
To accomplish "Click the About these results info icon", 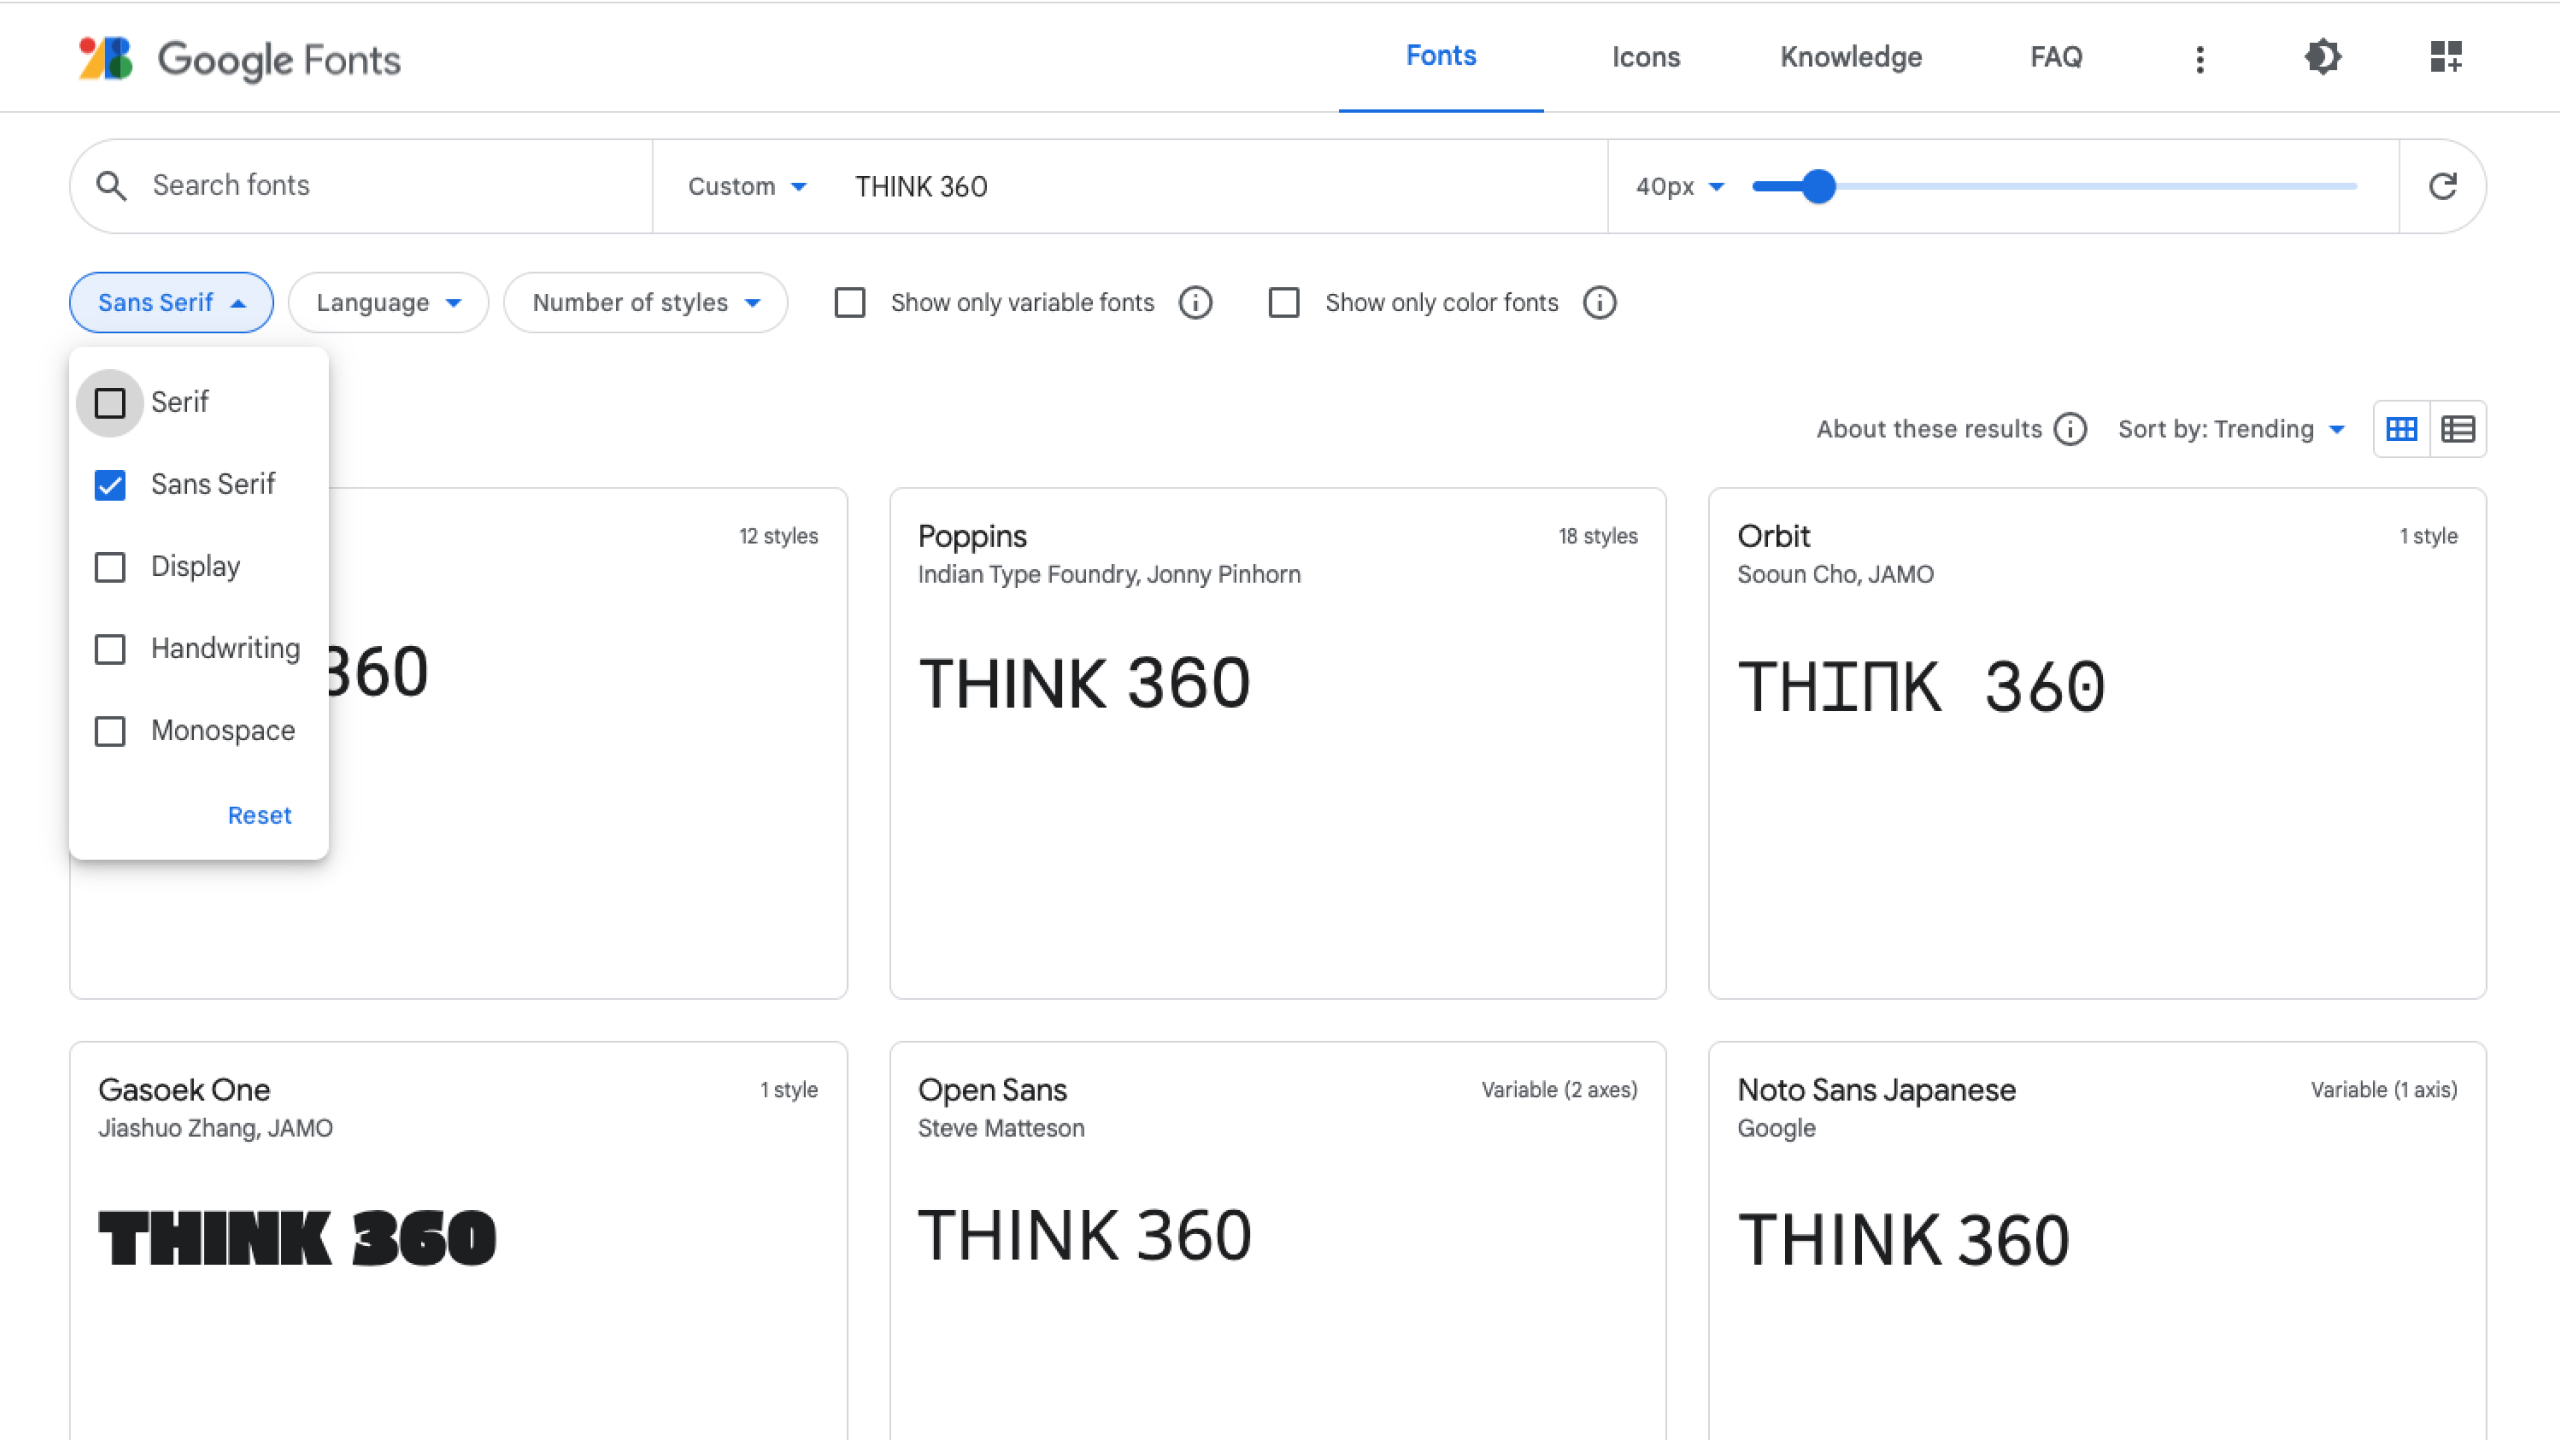I will (2069, 427).
